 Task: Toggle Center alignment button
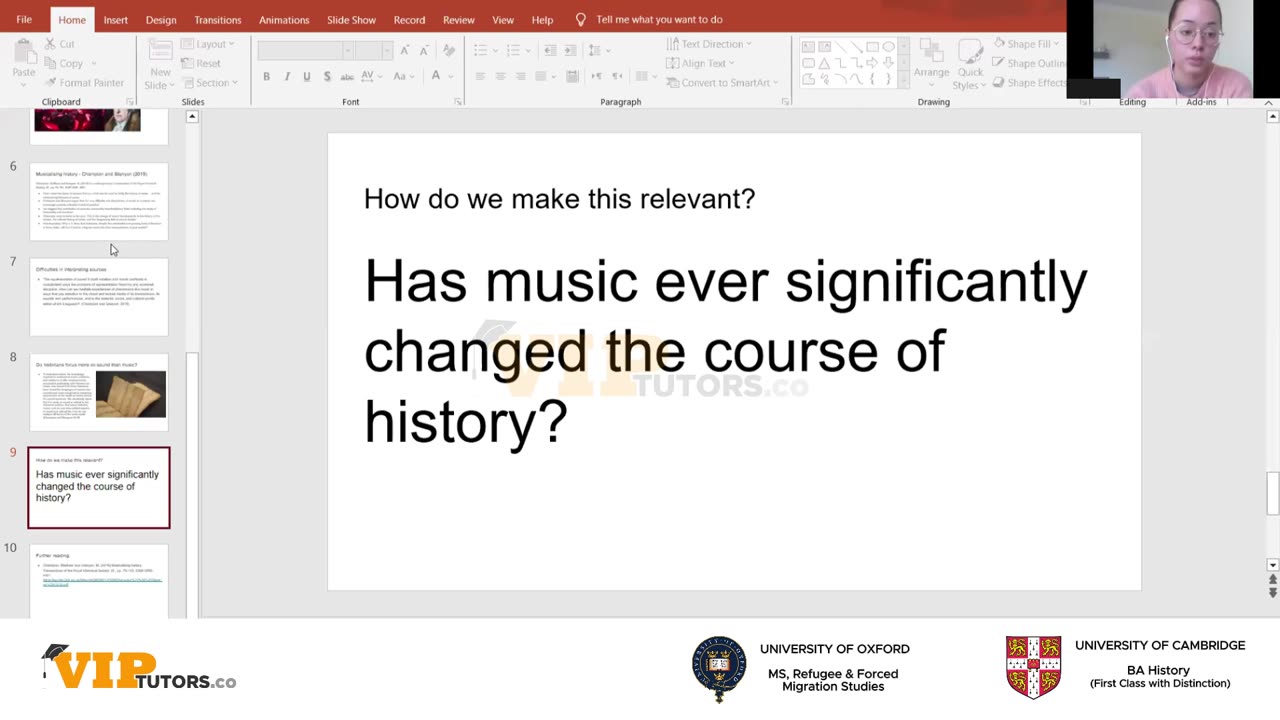[500, 76]
